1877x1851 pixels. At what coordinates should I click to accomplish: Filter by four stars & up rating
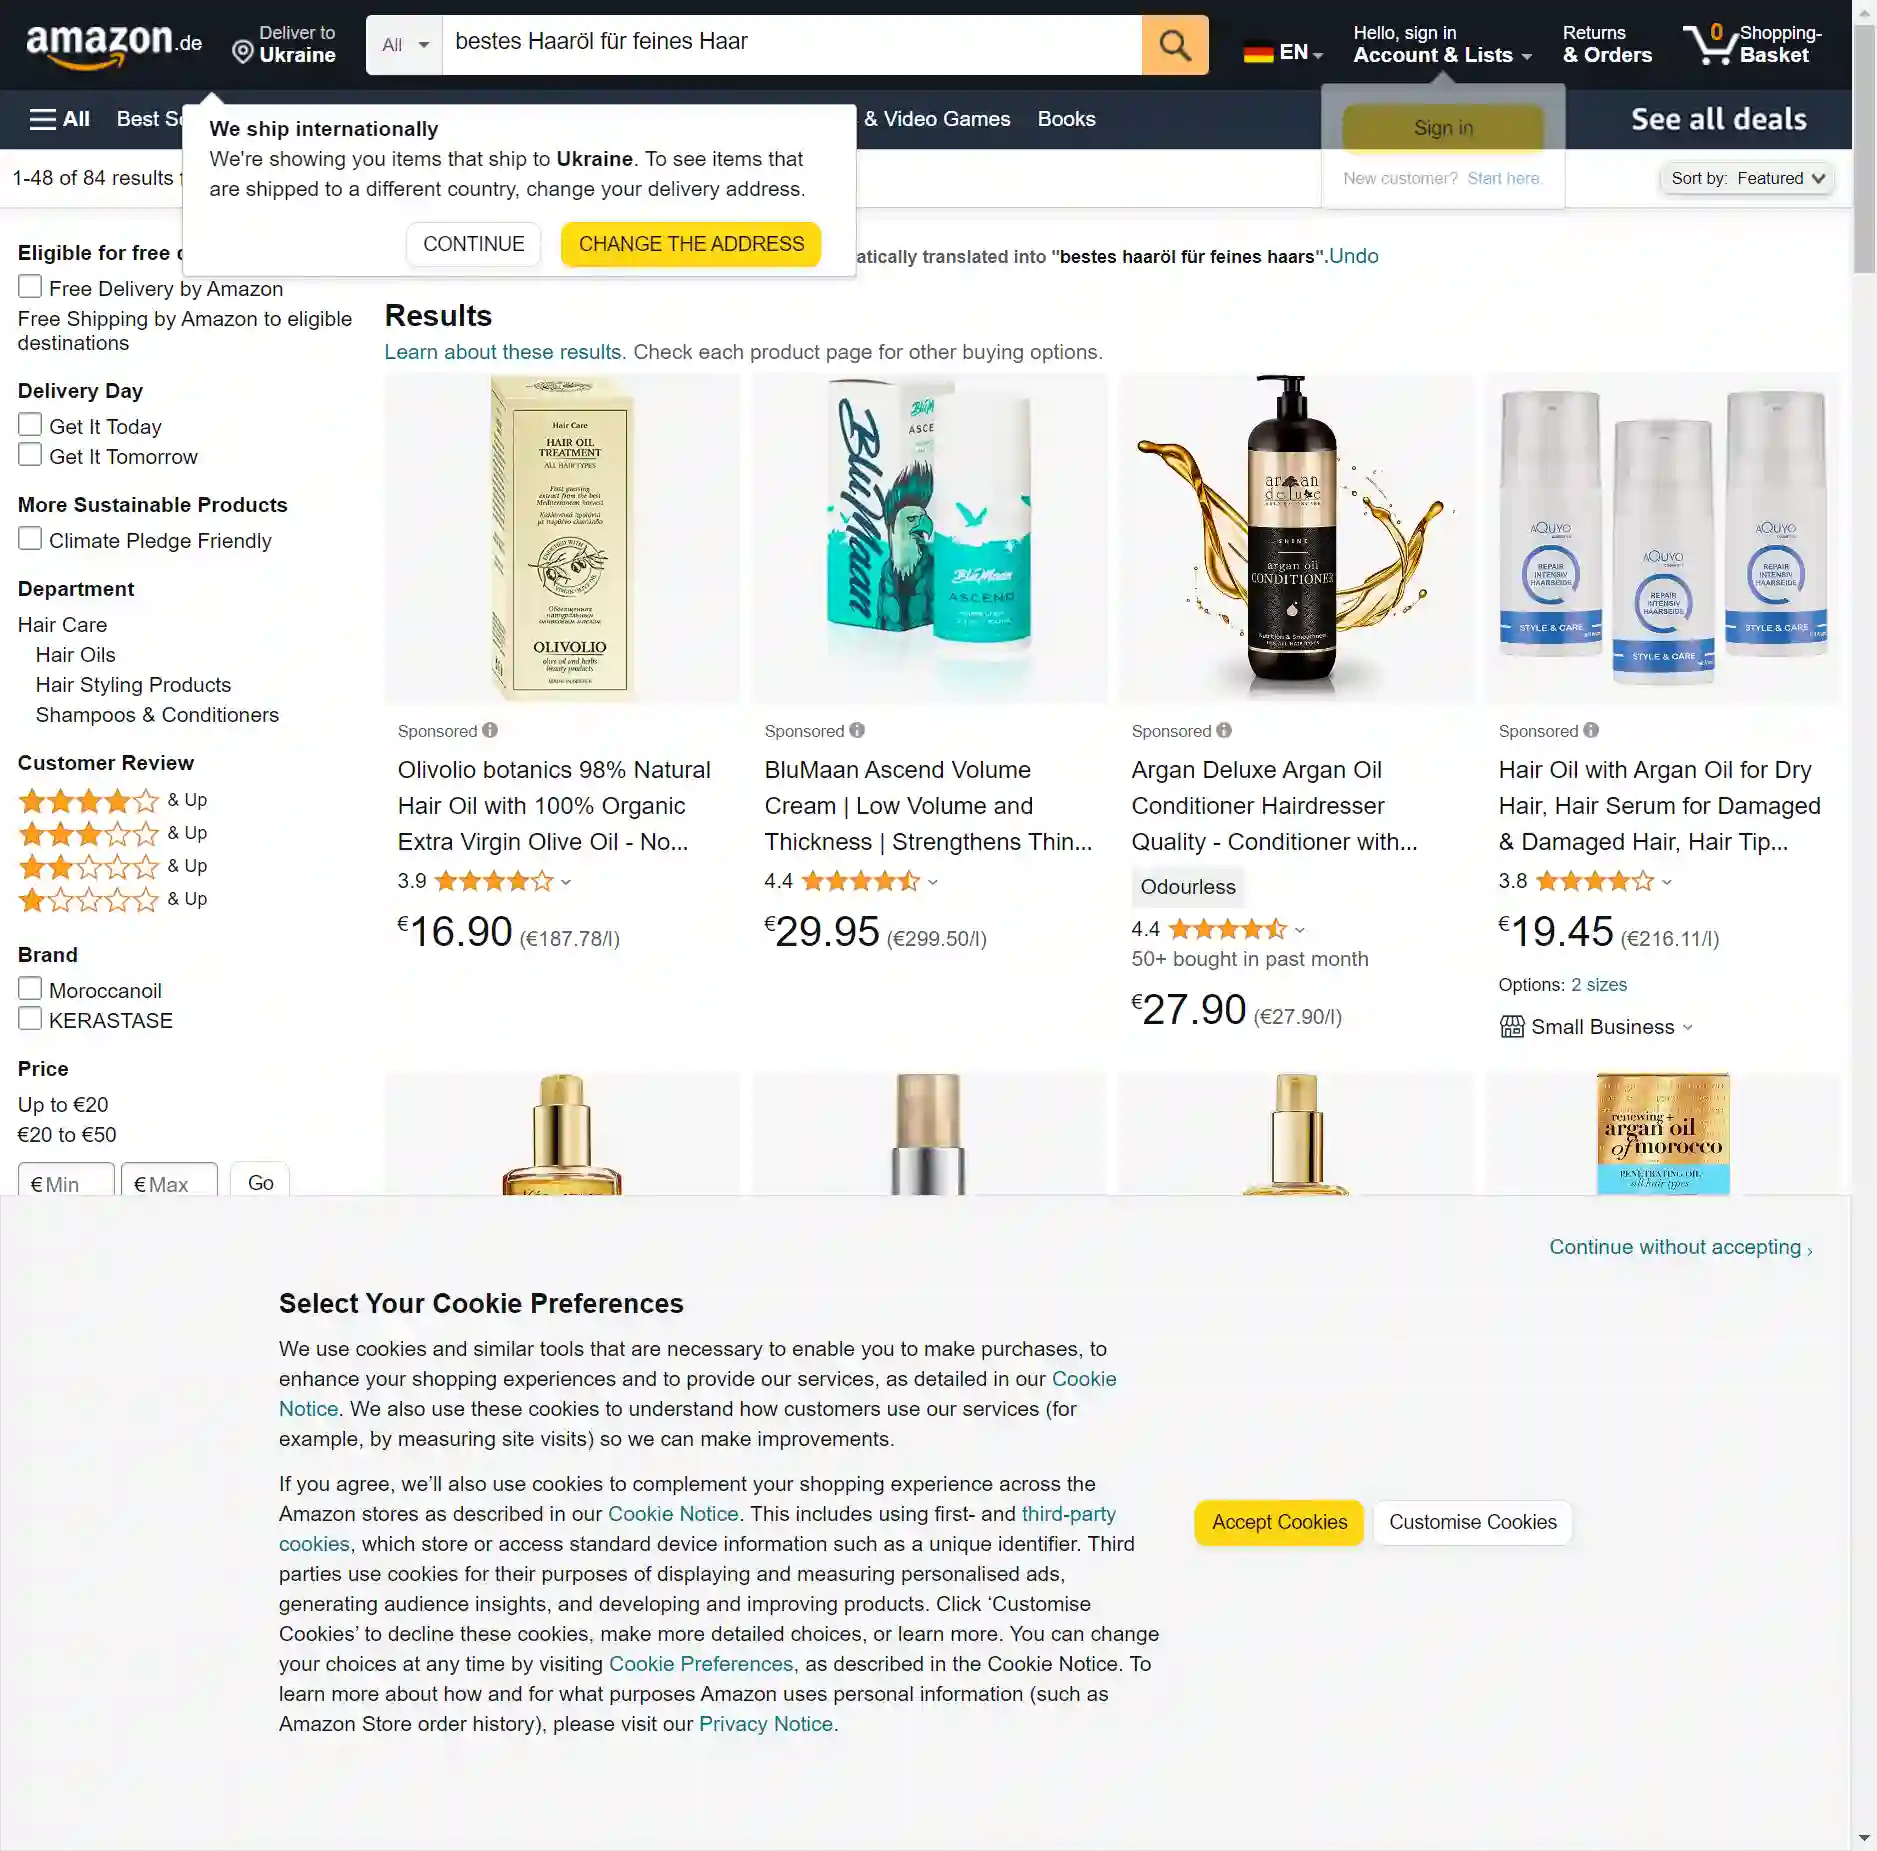coord(112,800)
